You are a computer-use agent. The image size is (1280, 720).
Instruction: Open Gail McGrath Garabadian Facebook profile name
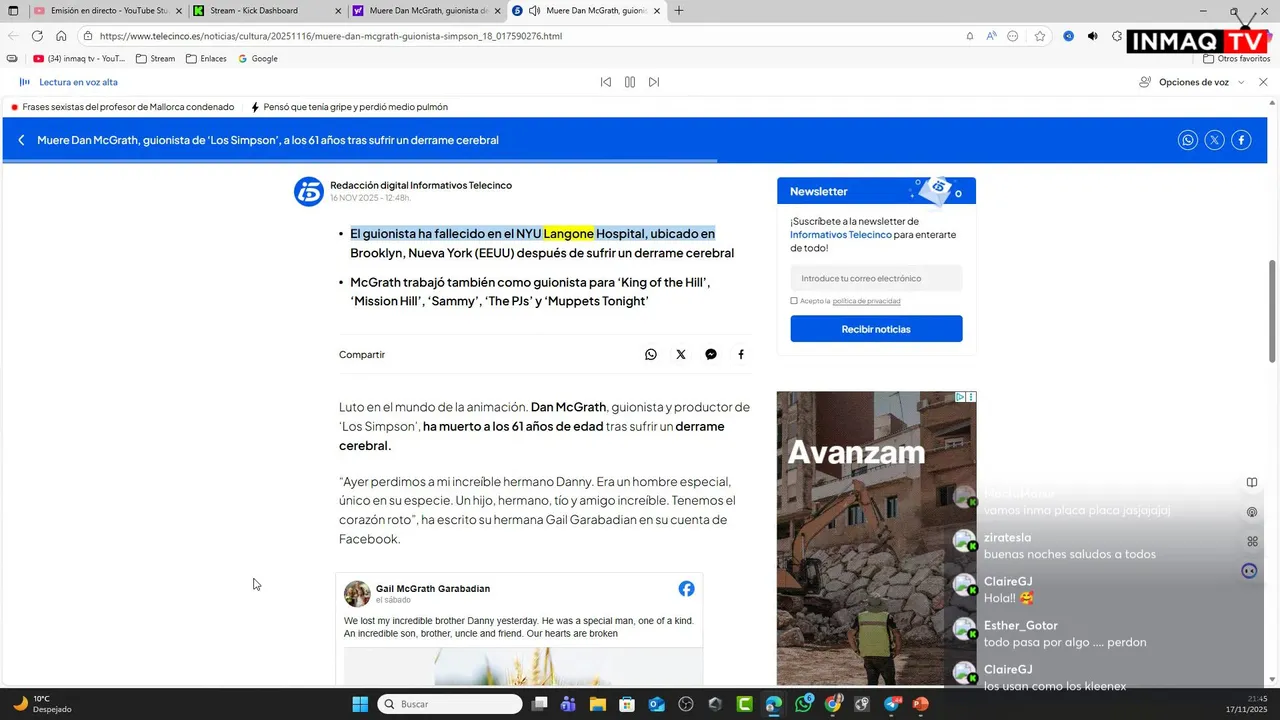[433, 589]
